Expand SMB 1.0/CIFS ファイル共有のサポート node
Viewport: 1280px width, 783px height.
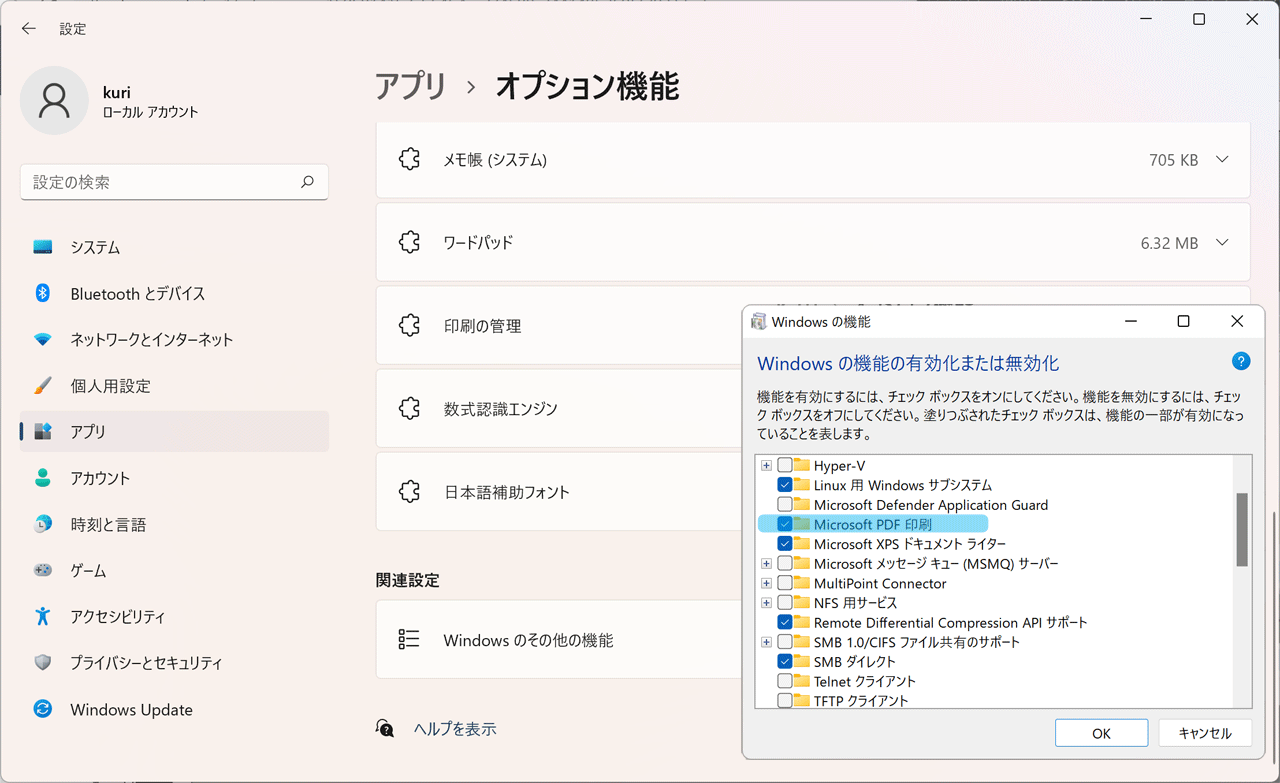[766, 642]
